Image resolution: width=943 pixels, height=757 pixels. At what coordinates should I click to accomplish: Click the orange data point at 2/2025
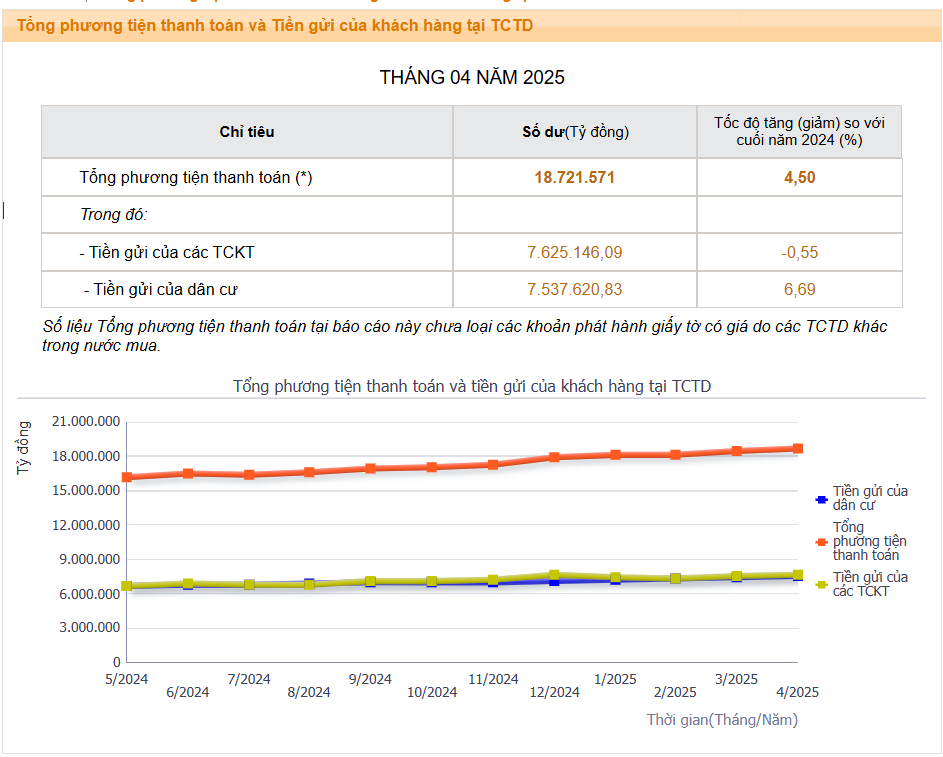coord(675,455)
